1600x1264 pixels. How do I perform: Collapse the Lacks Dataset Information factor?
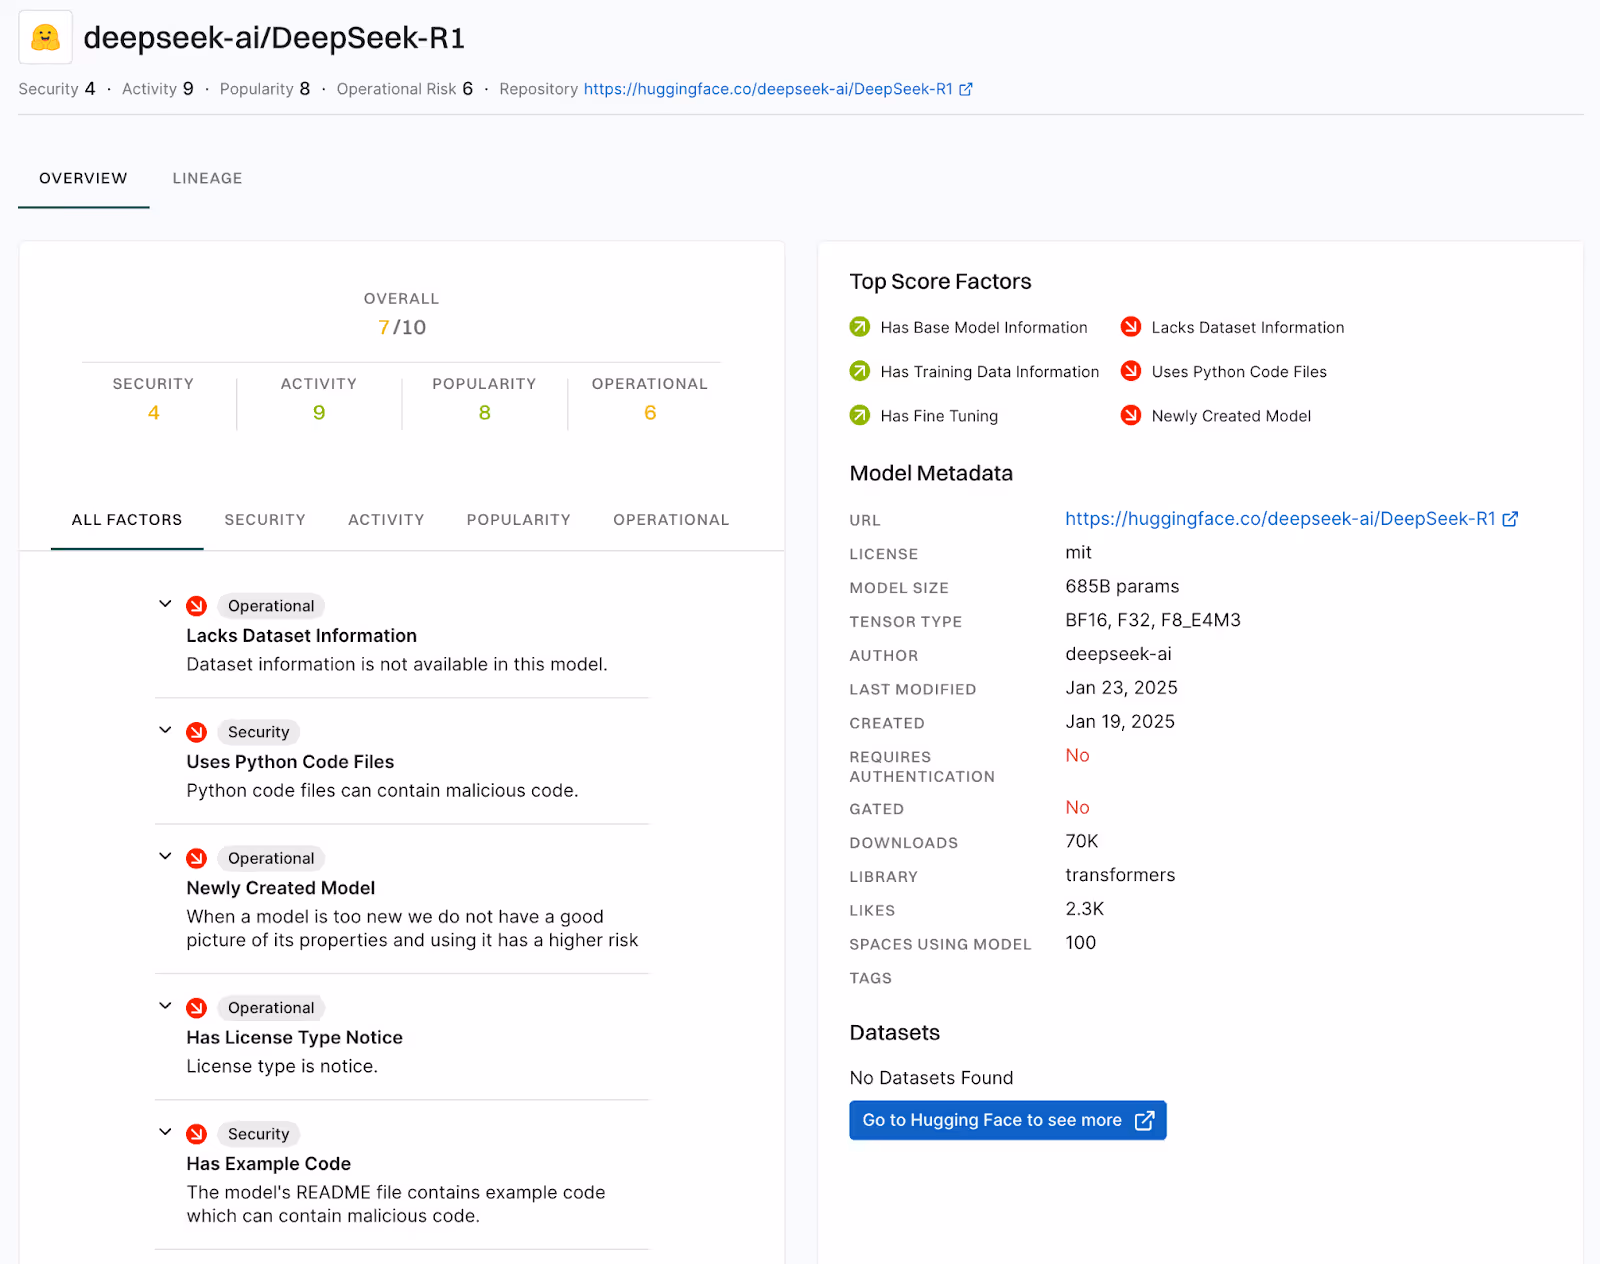(x=165, y=604)
